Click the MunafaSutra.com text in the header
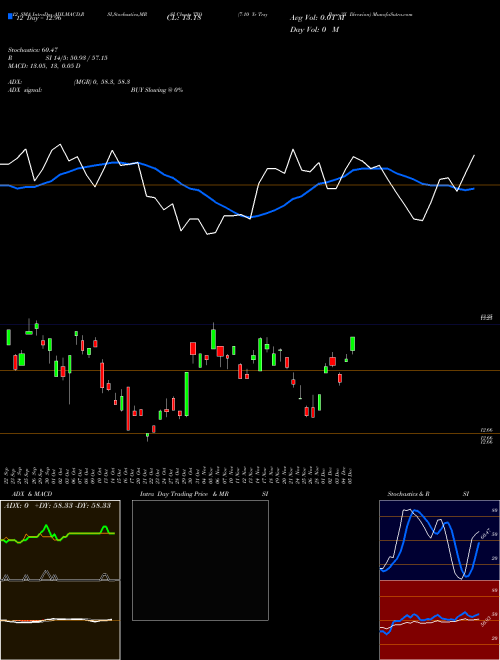This screenshot has width=500, height=660. coord(393,14)
